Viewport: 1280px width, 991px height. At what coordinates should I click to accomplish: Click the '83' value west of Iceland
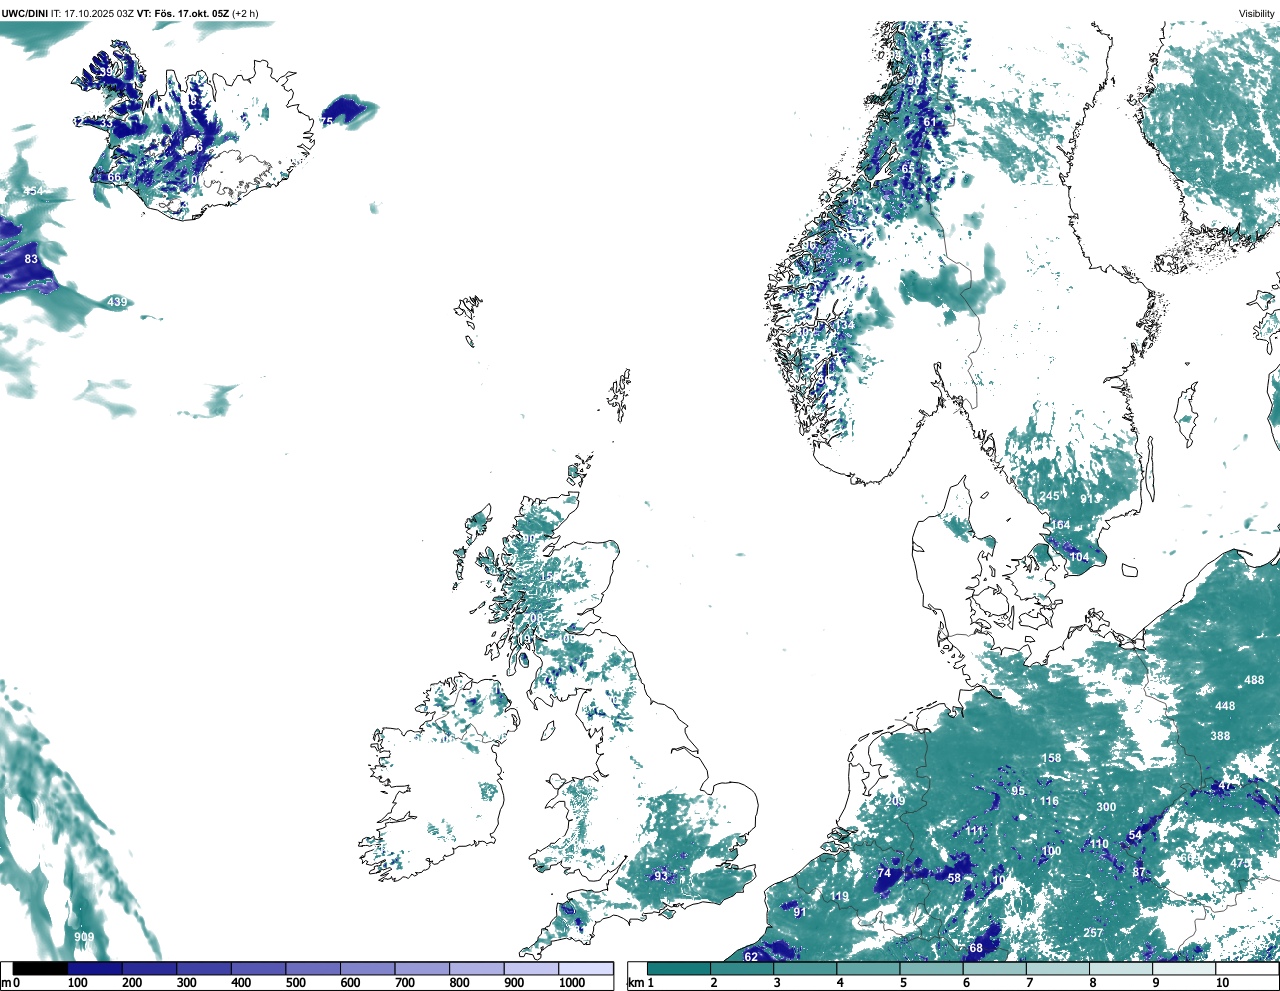tap(31, 259)
